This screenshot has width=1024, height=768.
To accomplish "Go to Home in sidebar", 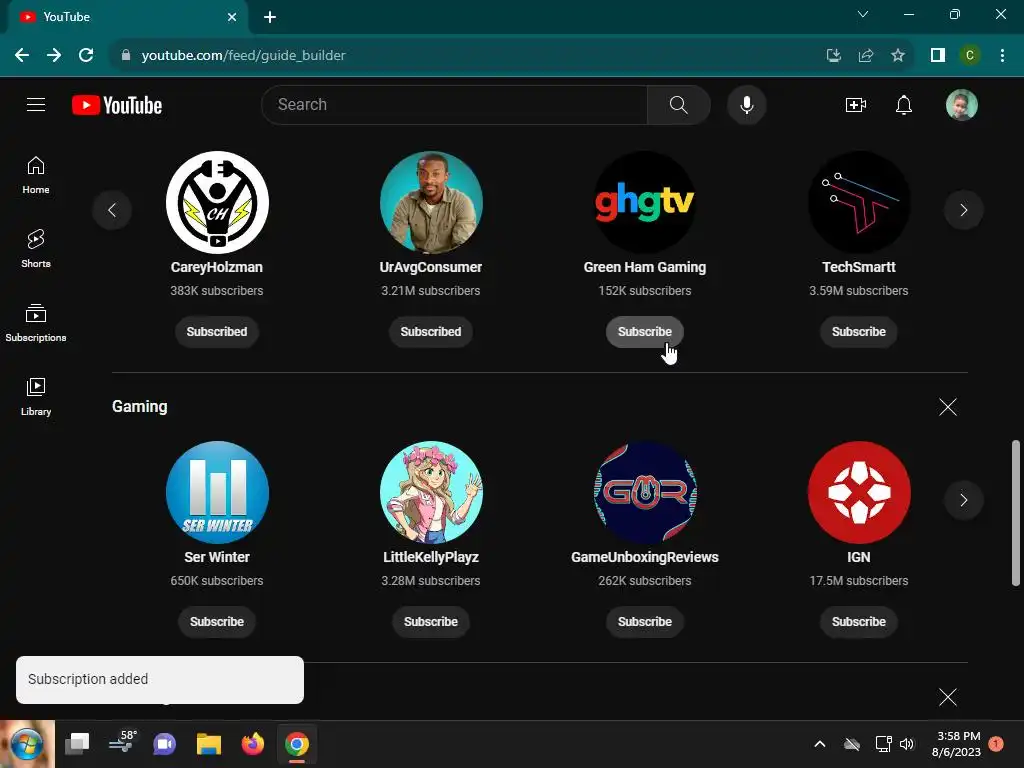I will point(36,175).
